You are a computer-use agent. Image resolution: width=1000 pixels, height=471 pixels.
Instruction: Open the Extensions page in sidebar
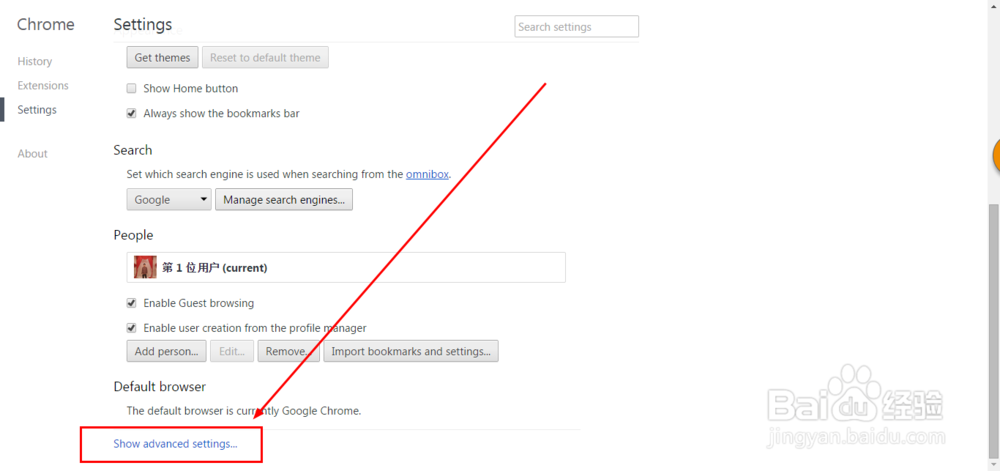tap(43, 85)
